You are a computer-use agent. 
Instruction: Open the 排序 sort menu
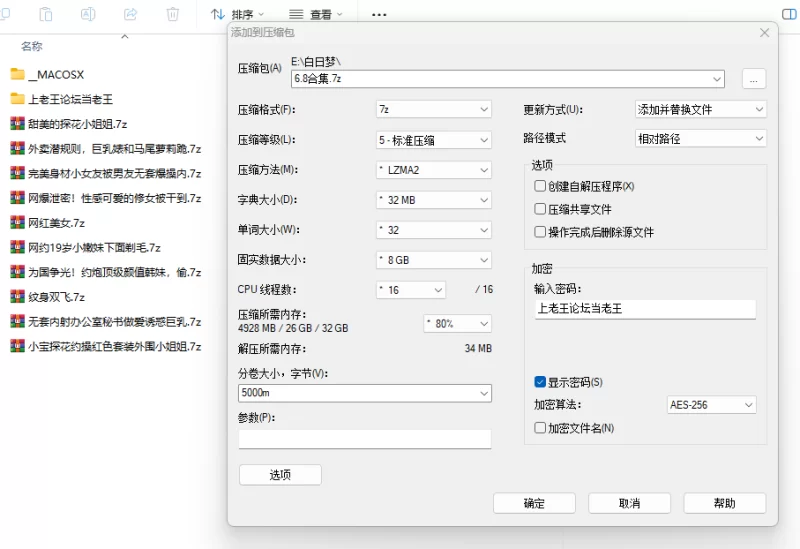click(238, 15)
